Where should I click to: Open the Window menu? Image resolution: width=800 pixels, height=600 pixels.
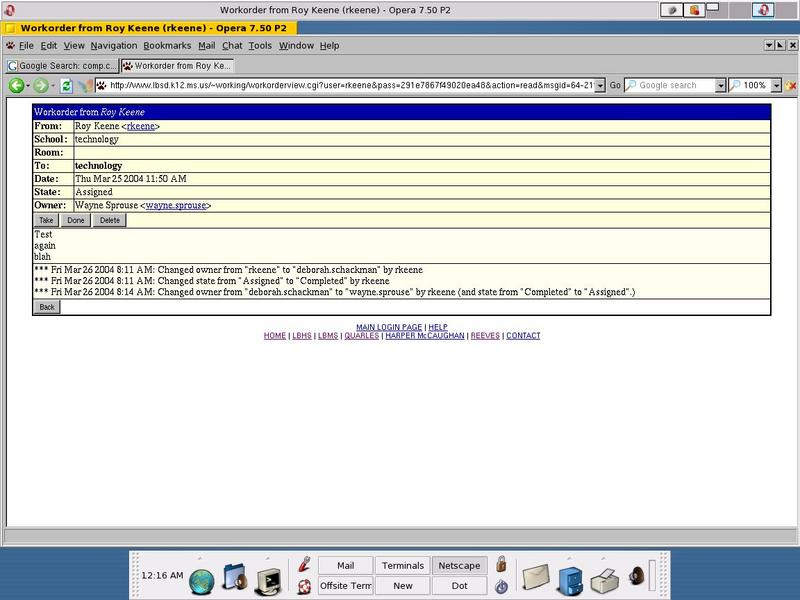click(296, 45)
